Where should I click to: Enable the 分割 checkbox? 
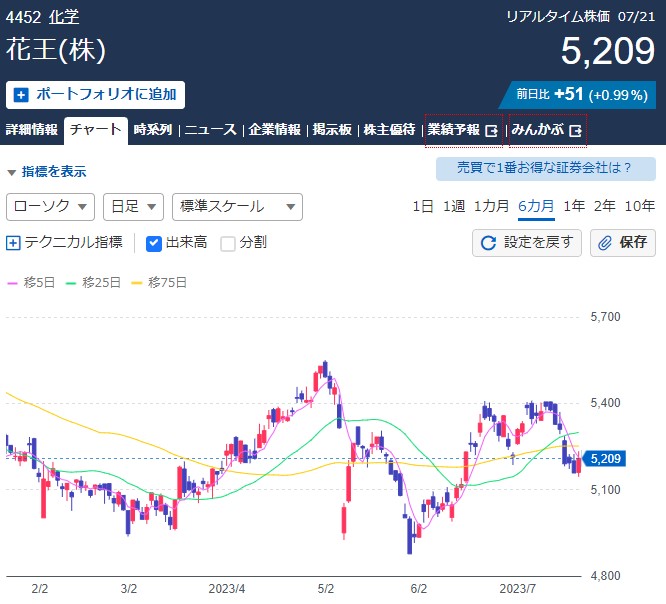228,242
